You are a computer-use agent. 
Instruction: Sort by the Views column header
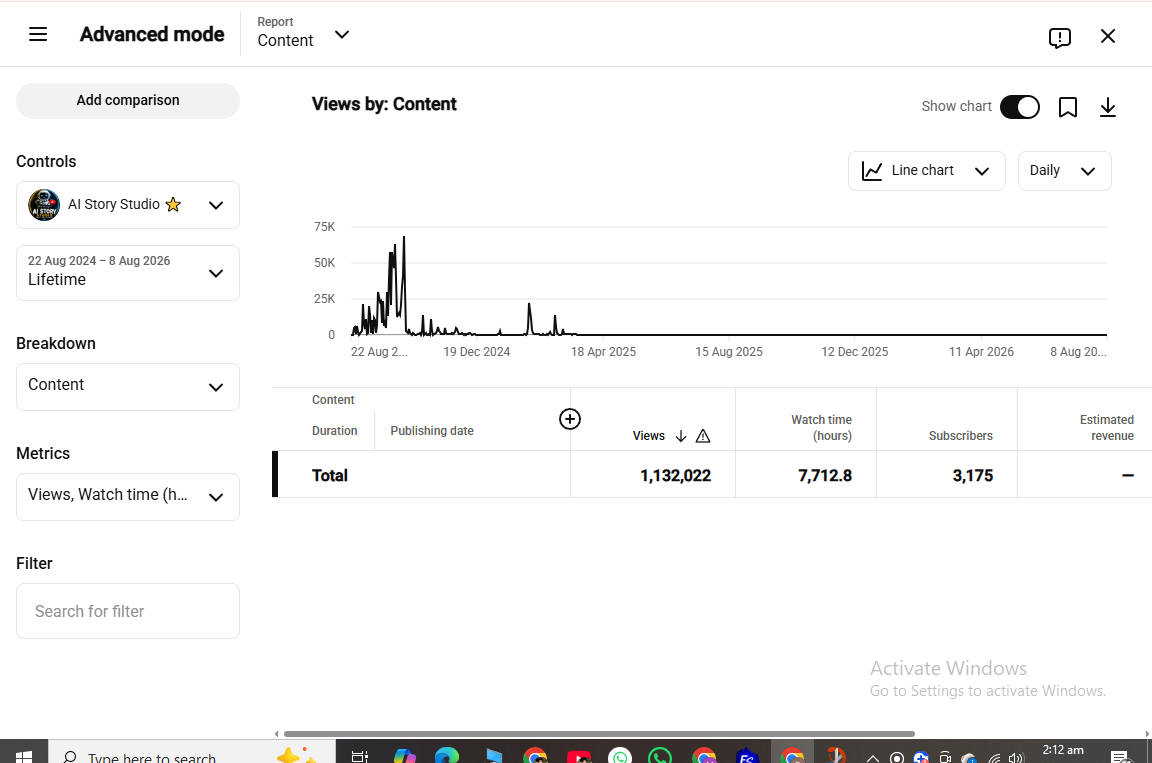(x=648, y=436)
